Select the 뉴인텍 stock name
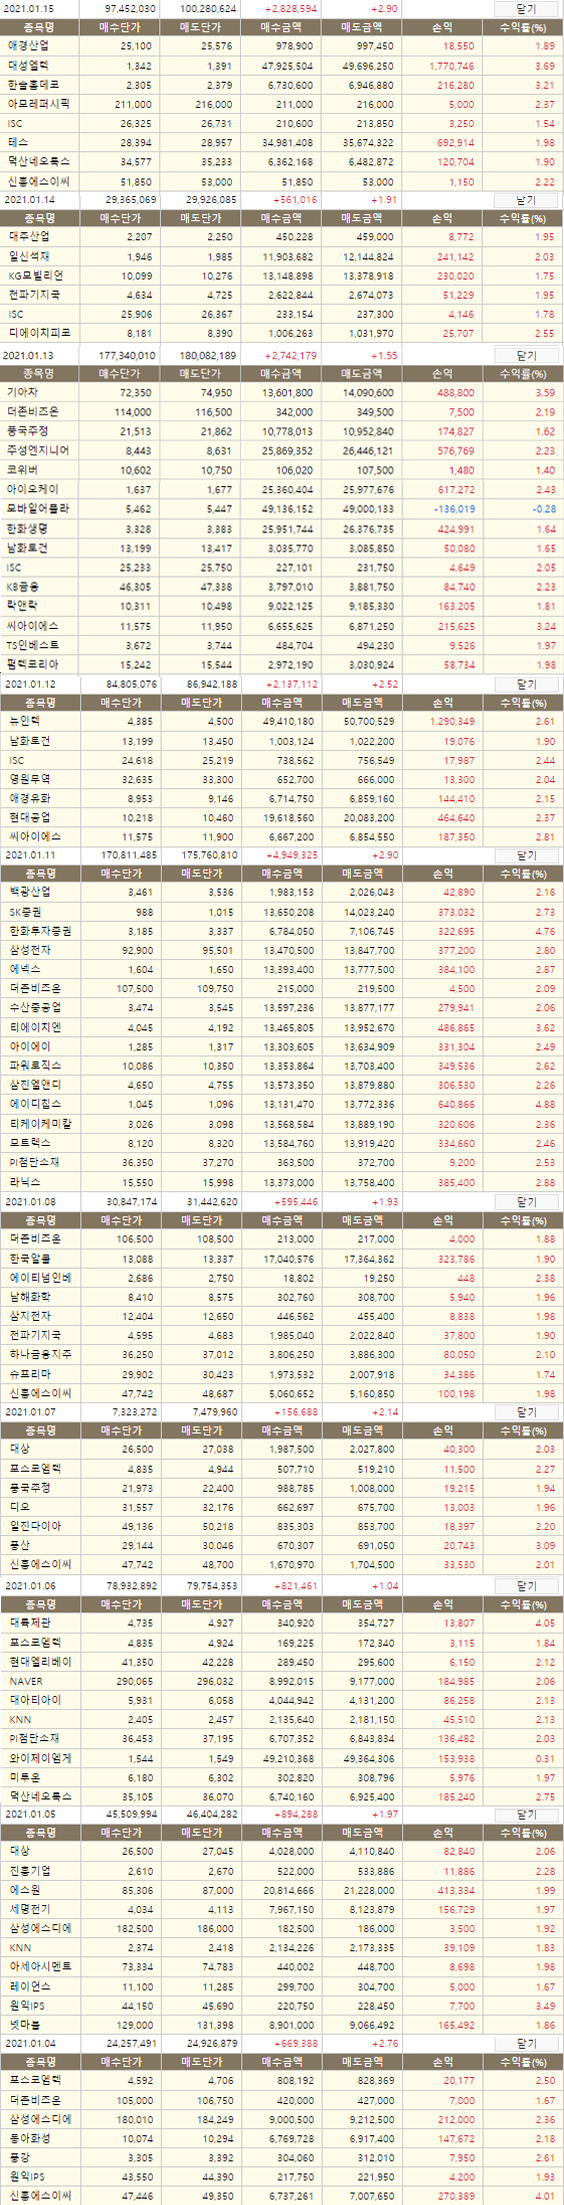The width and height of the screenshot is (564, 2205). 22,721
